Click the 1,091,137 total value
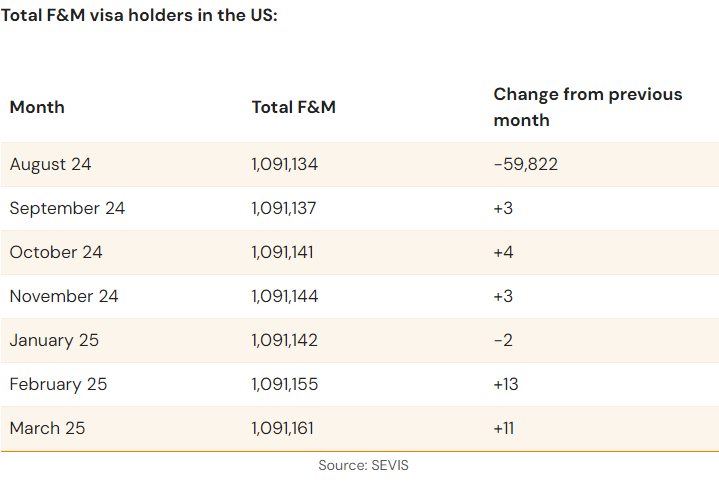The height and width of the screenshot is (486, 719). tap(284, 208)
